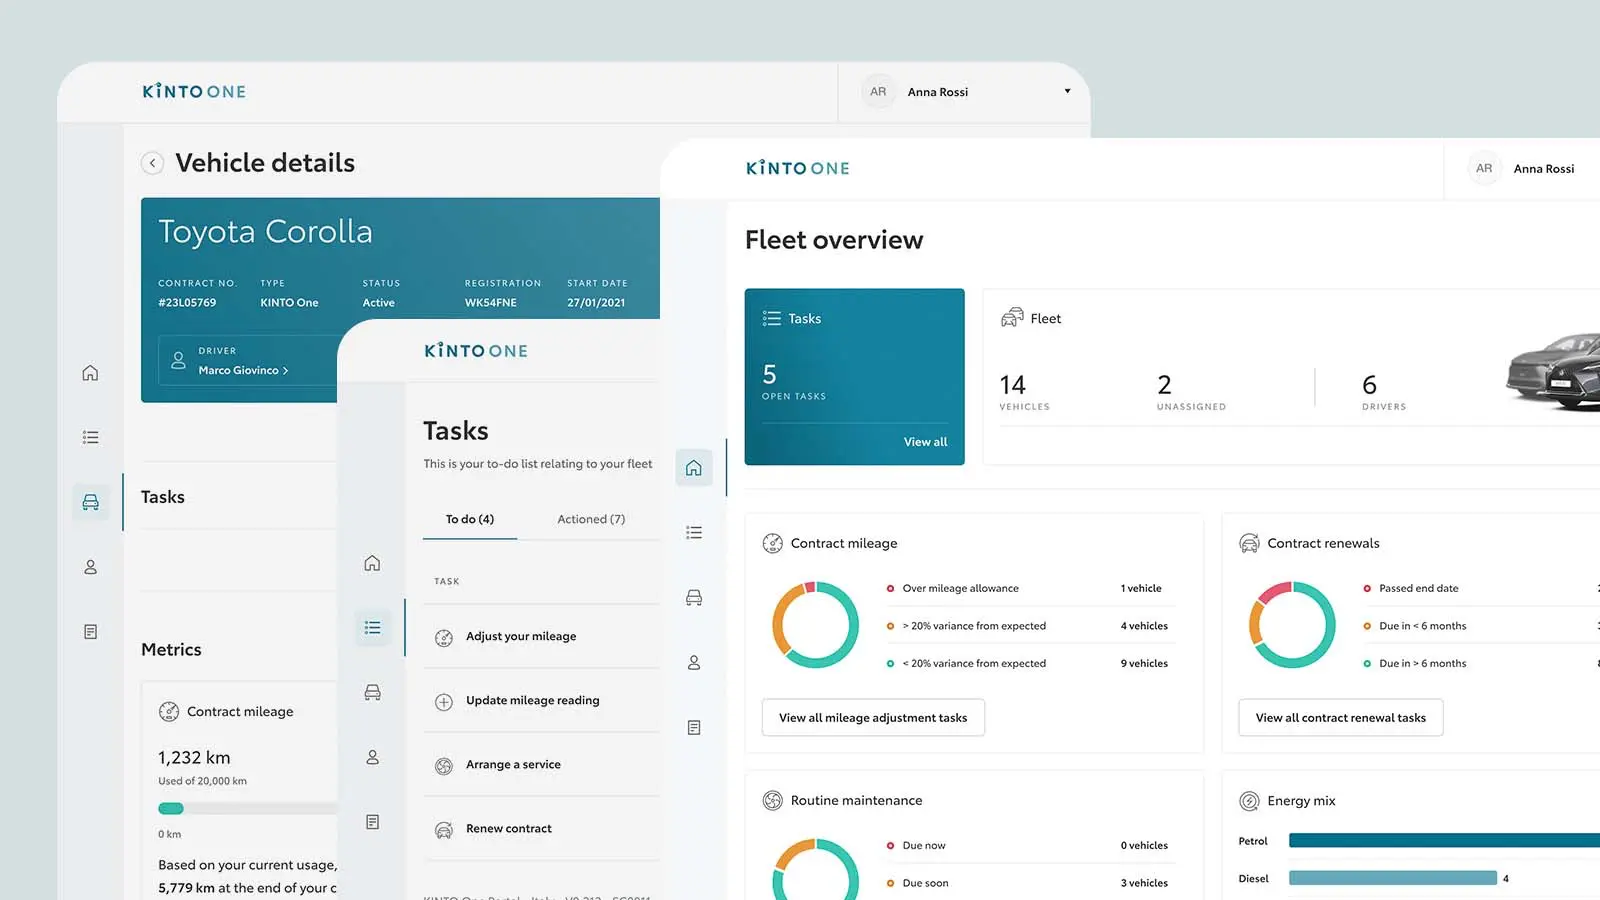Click View all mileage adjustment tasks button
This screenshot has height=900, width=1600.
tap(873, 717)
